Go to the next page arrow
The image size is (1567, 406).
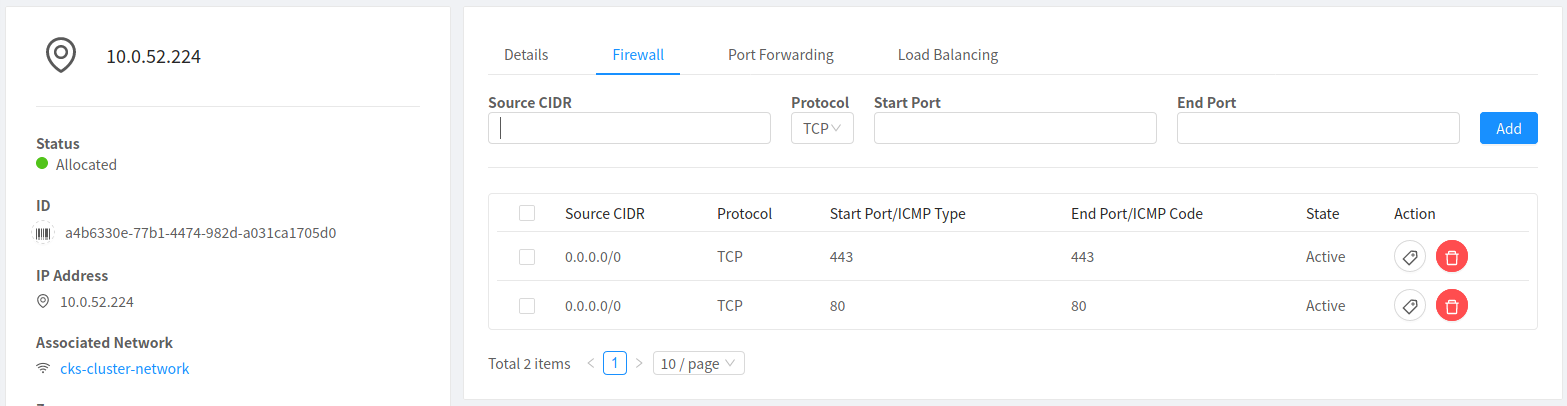click(639, 363)
